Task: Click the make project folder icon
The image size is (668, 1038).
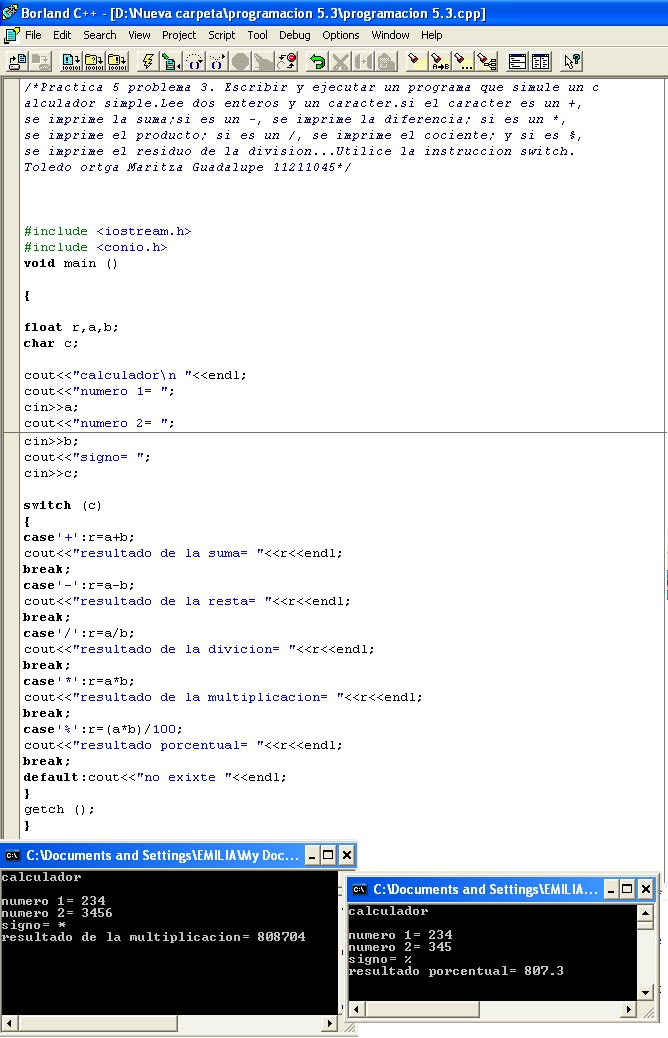Action: [x=94, y=62]
